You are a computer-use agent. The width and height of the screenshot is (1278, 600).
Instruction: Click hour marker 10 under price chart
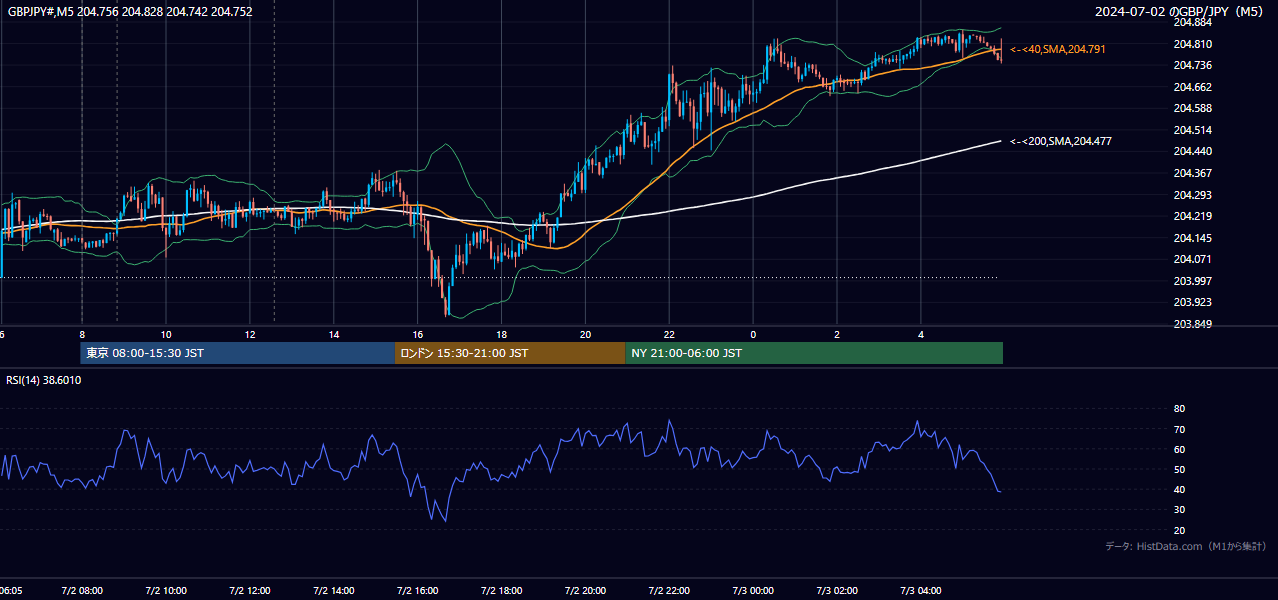pyautogui.click(x=166, y=334)
